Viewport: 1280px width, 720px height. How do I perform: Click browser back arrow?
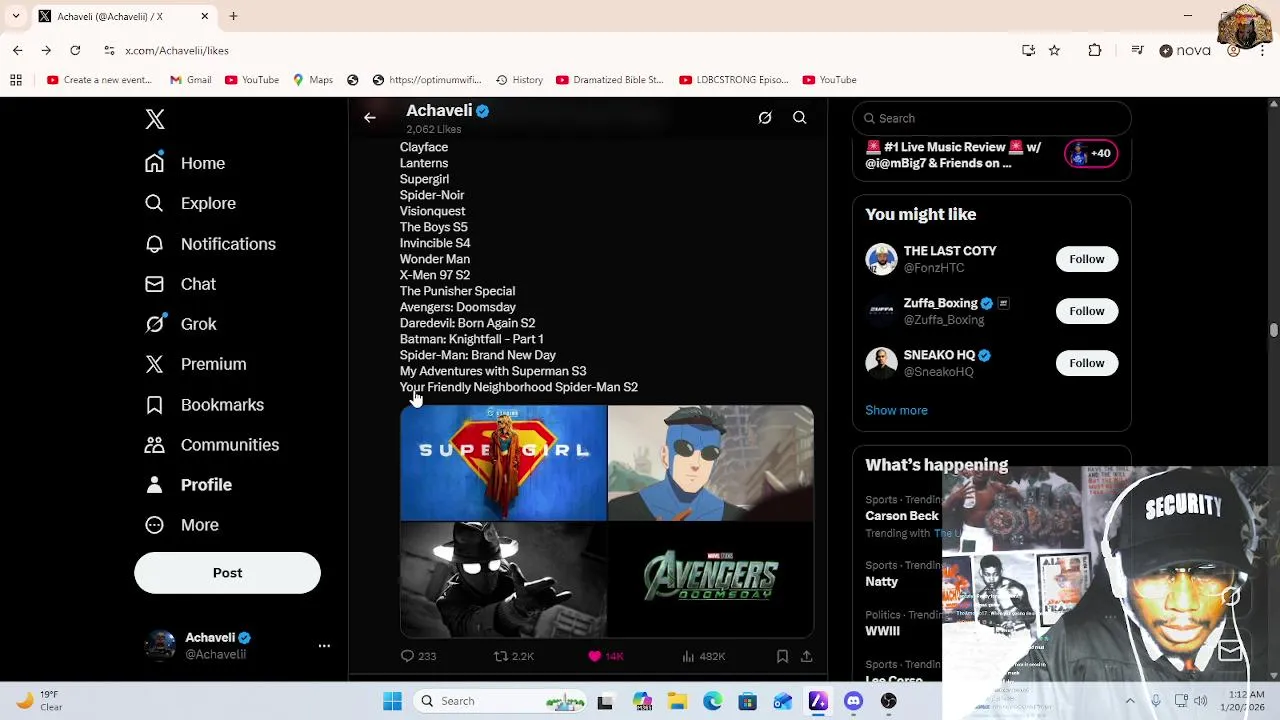(x=18, y=50)
